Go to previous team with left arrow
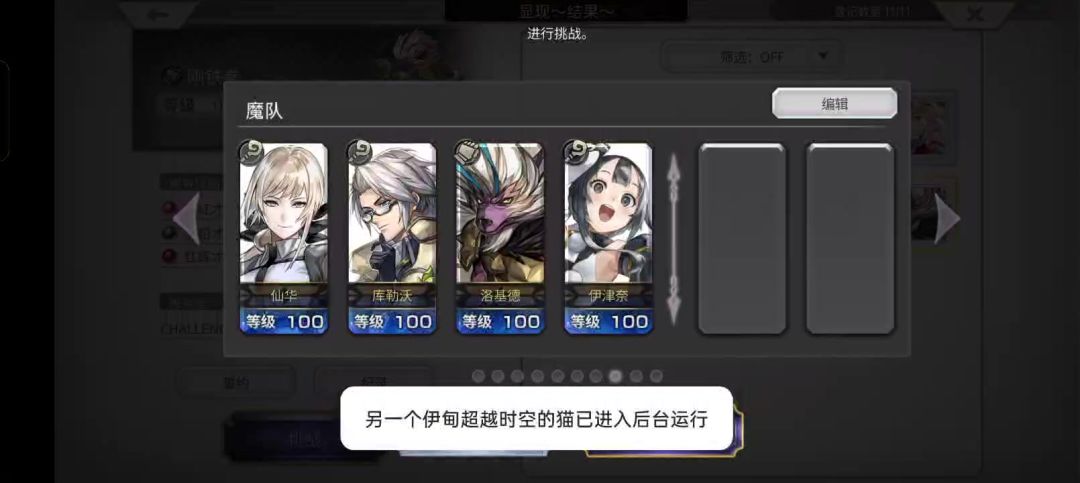Viewport: 1080px width, 483px height. [x=187, y=219]
